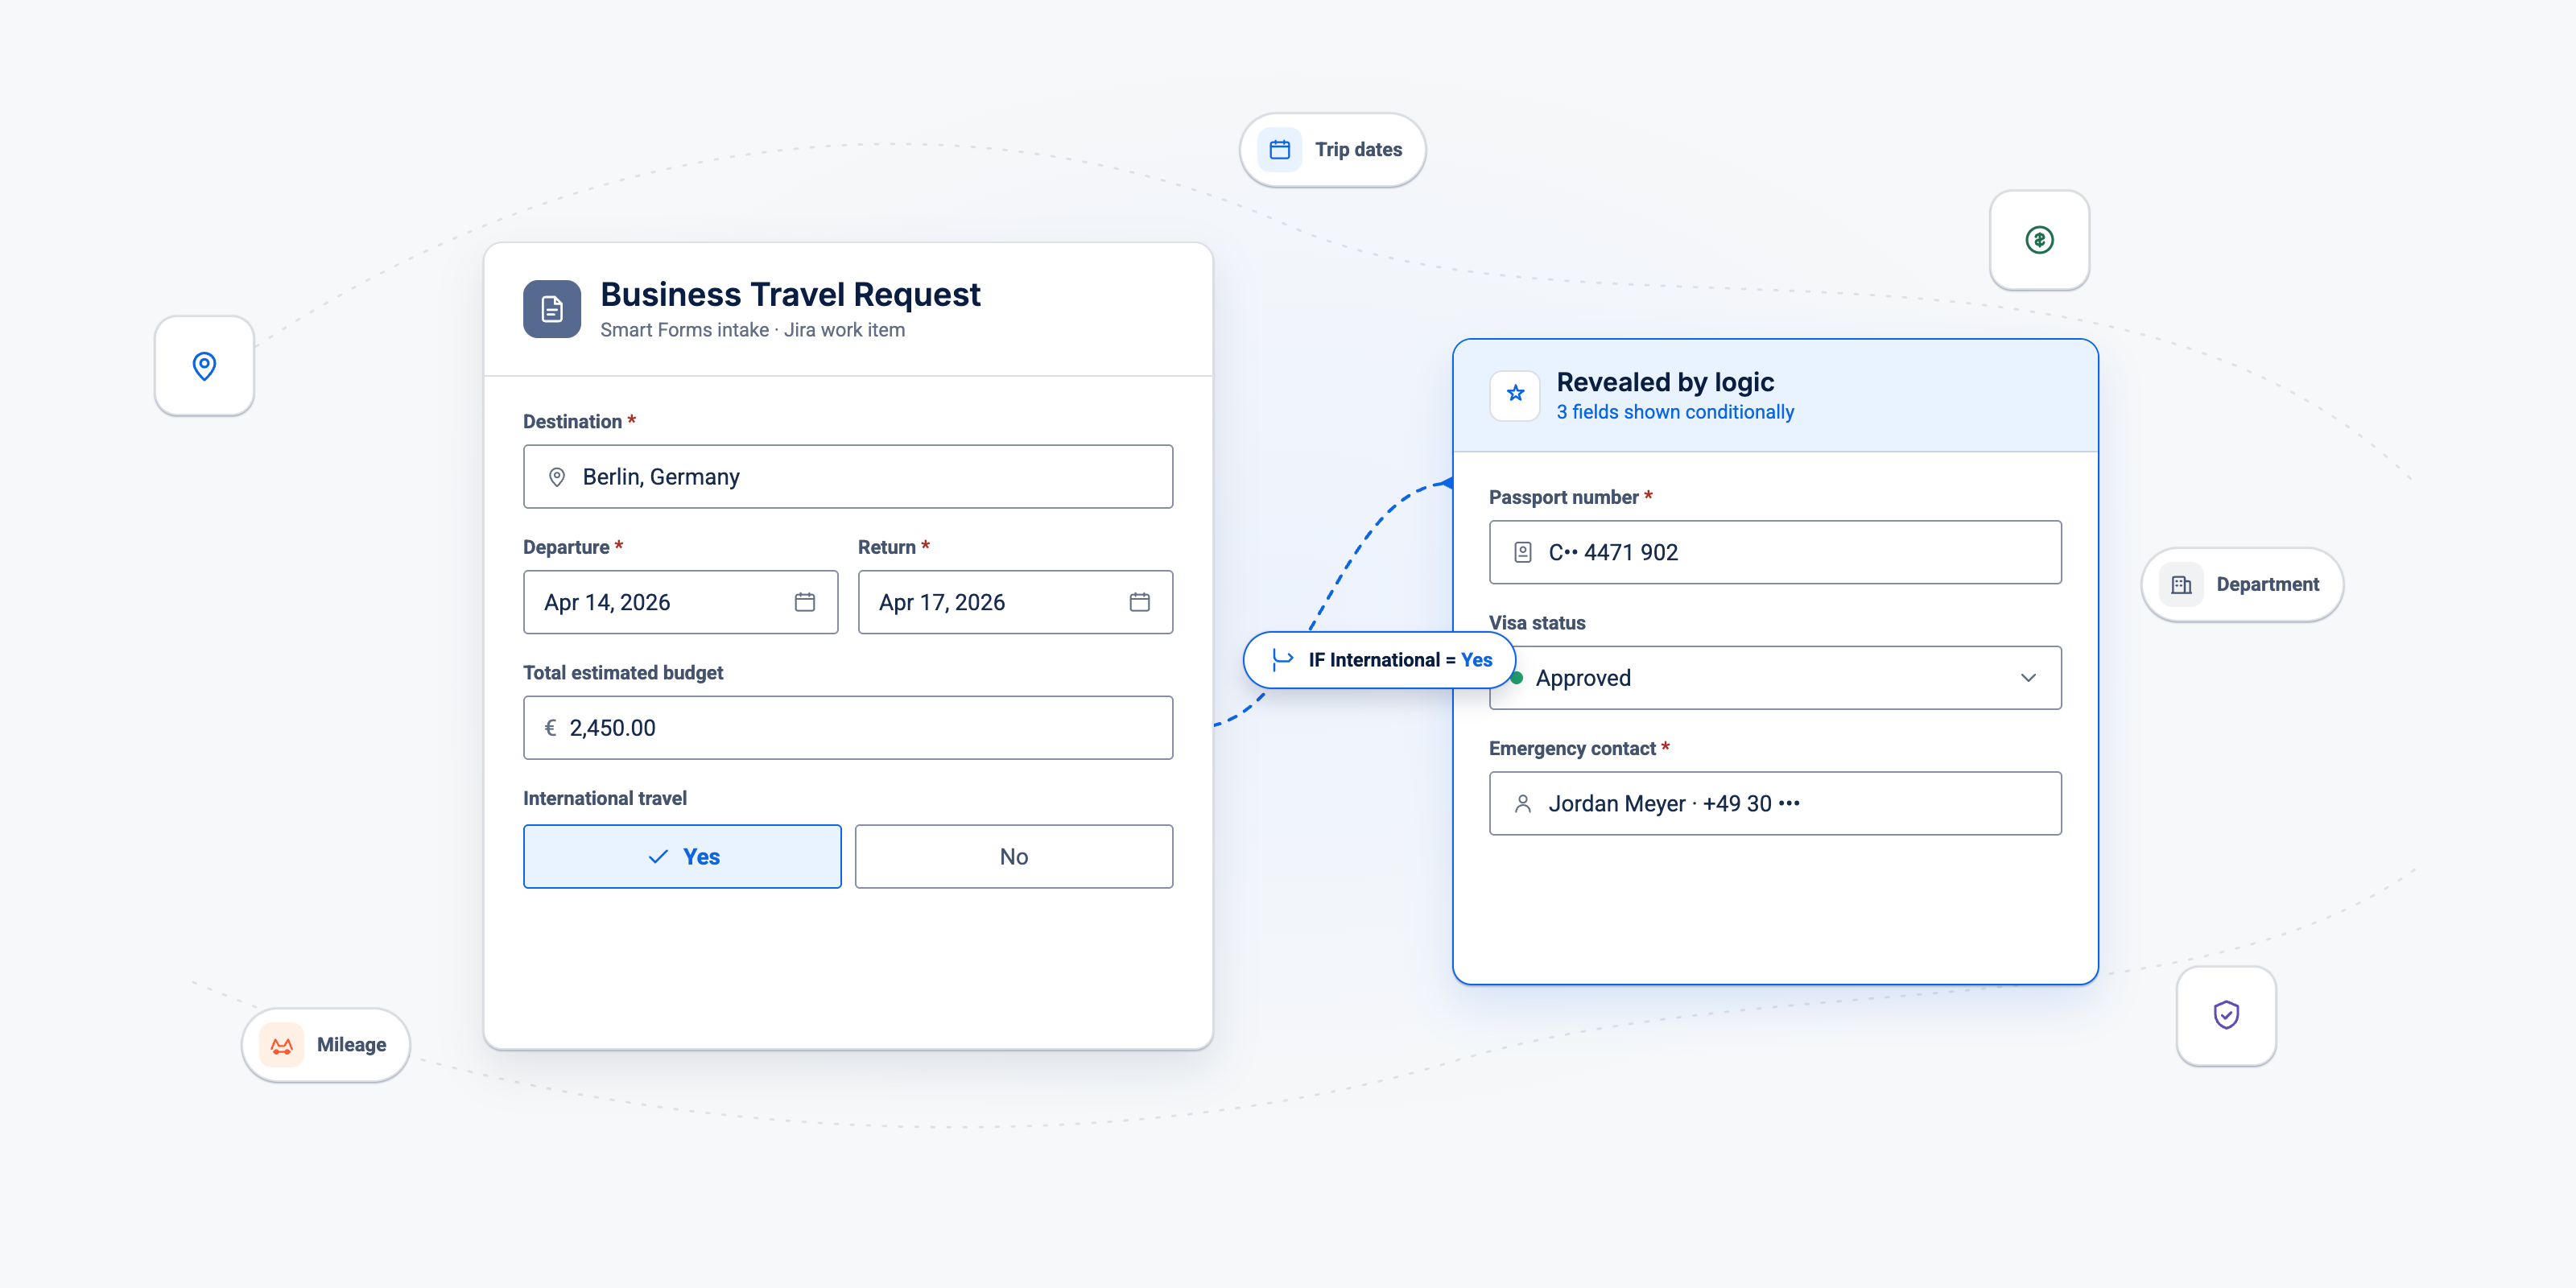
Task: Click the Approved visa status value
Action: (1583, 678)
